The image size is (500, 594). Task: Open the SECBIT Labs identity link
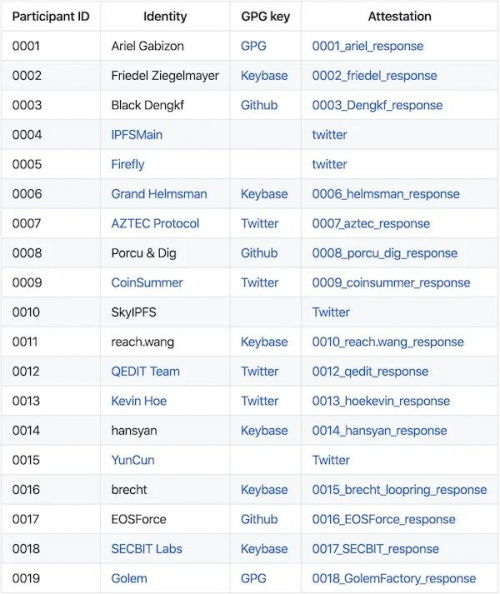tap(147, 549)
